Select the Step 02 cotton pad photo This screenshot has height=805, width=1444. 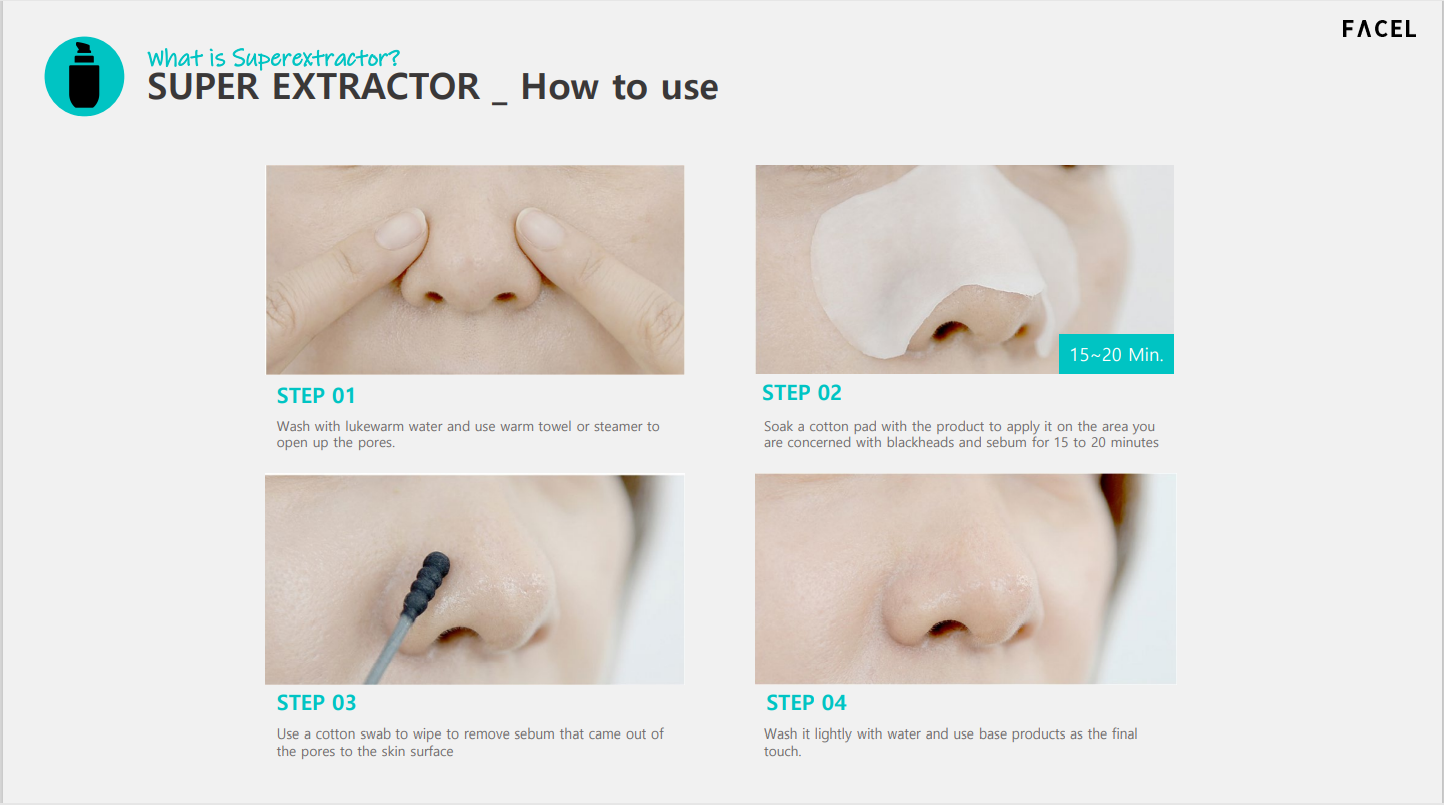pyautogui.click(x=964, y=269)
